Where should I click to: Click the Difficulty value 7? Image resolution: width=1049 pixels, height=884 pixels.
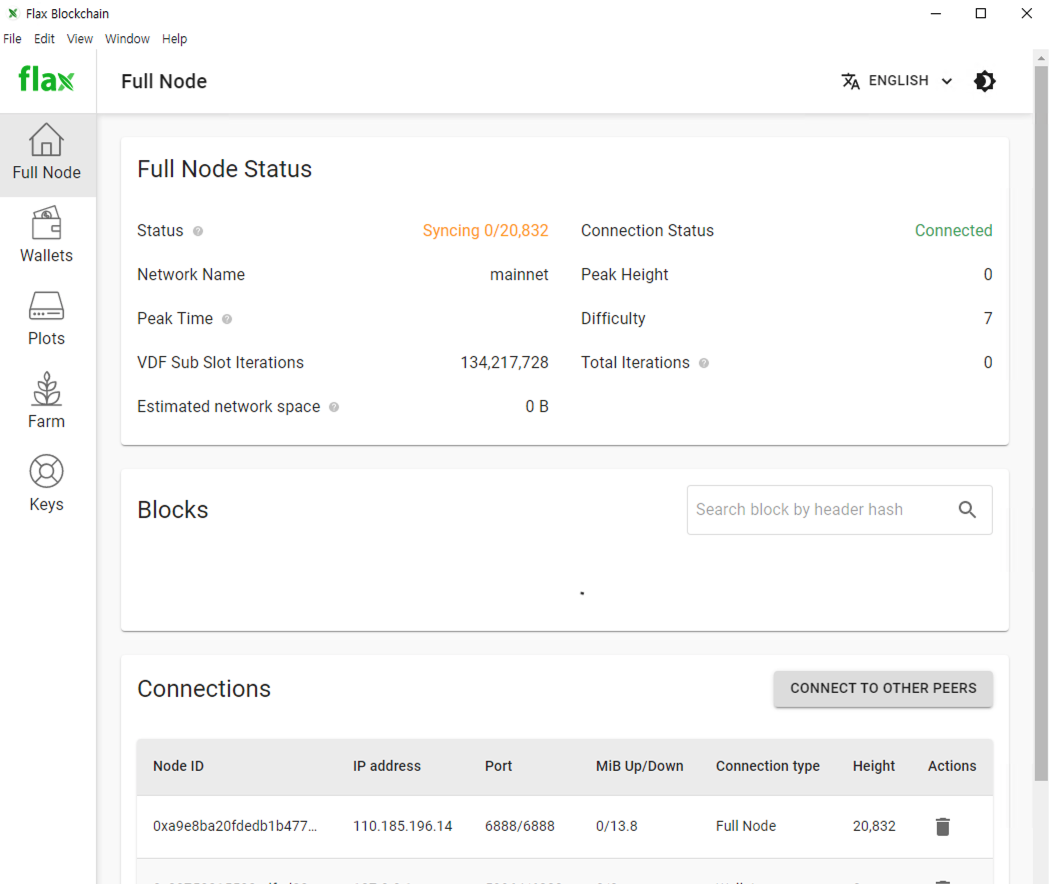coord(987,319)
